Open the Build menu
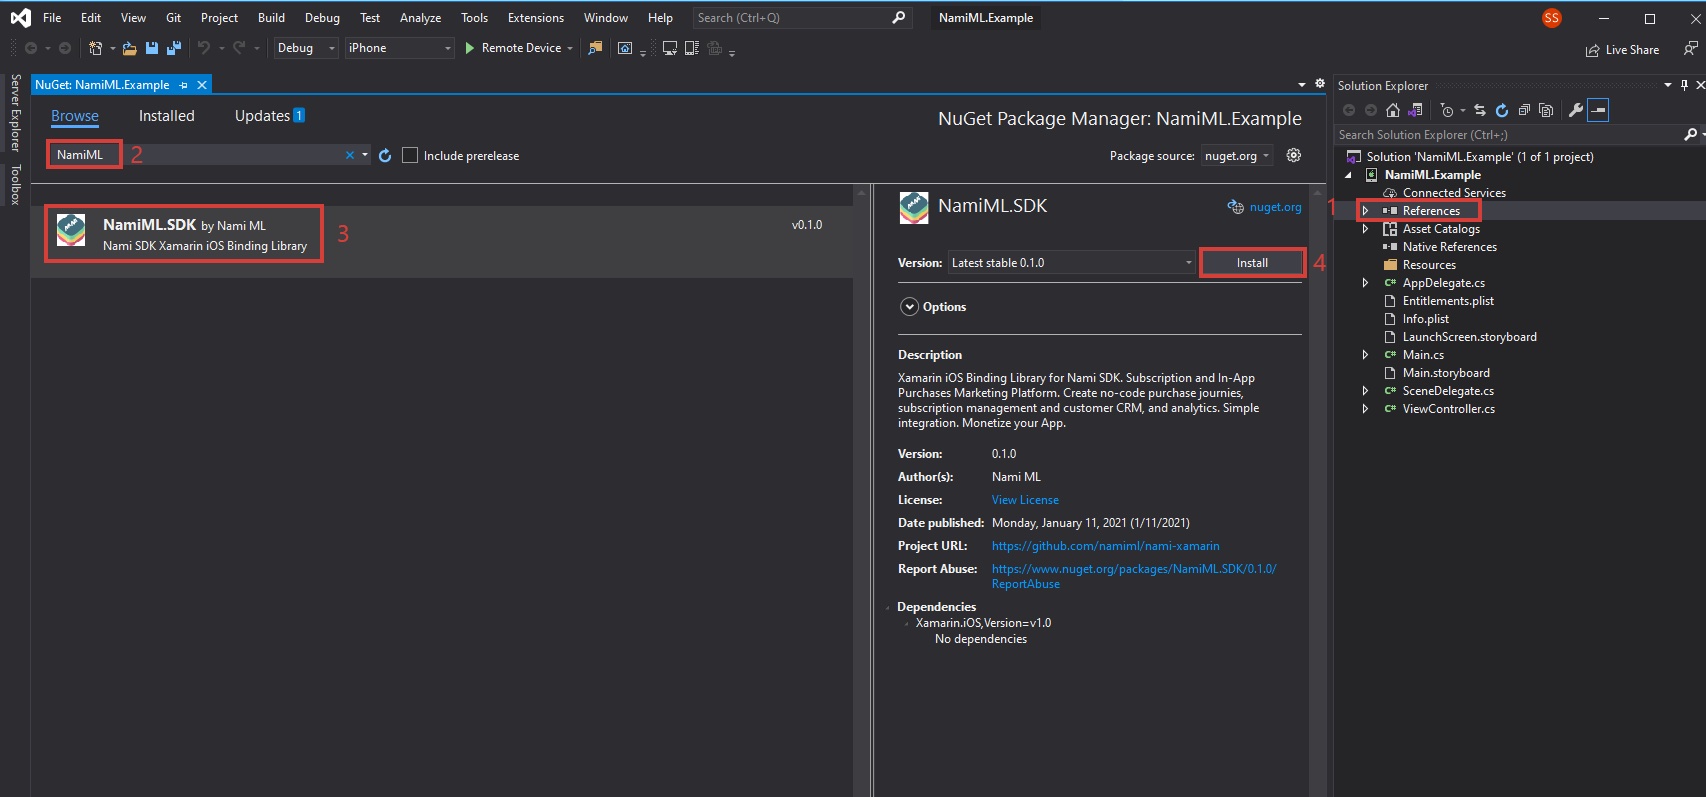The height and width of the screenshot is (797, 1706). [x=271, y=18]
